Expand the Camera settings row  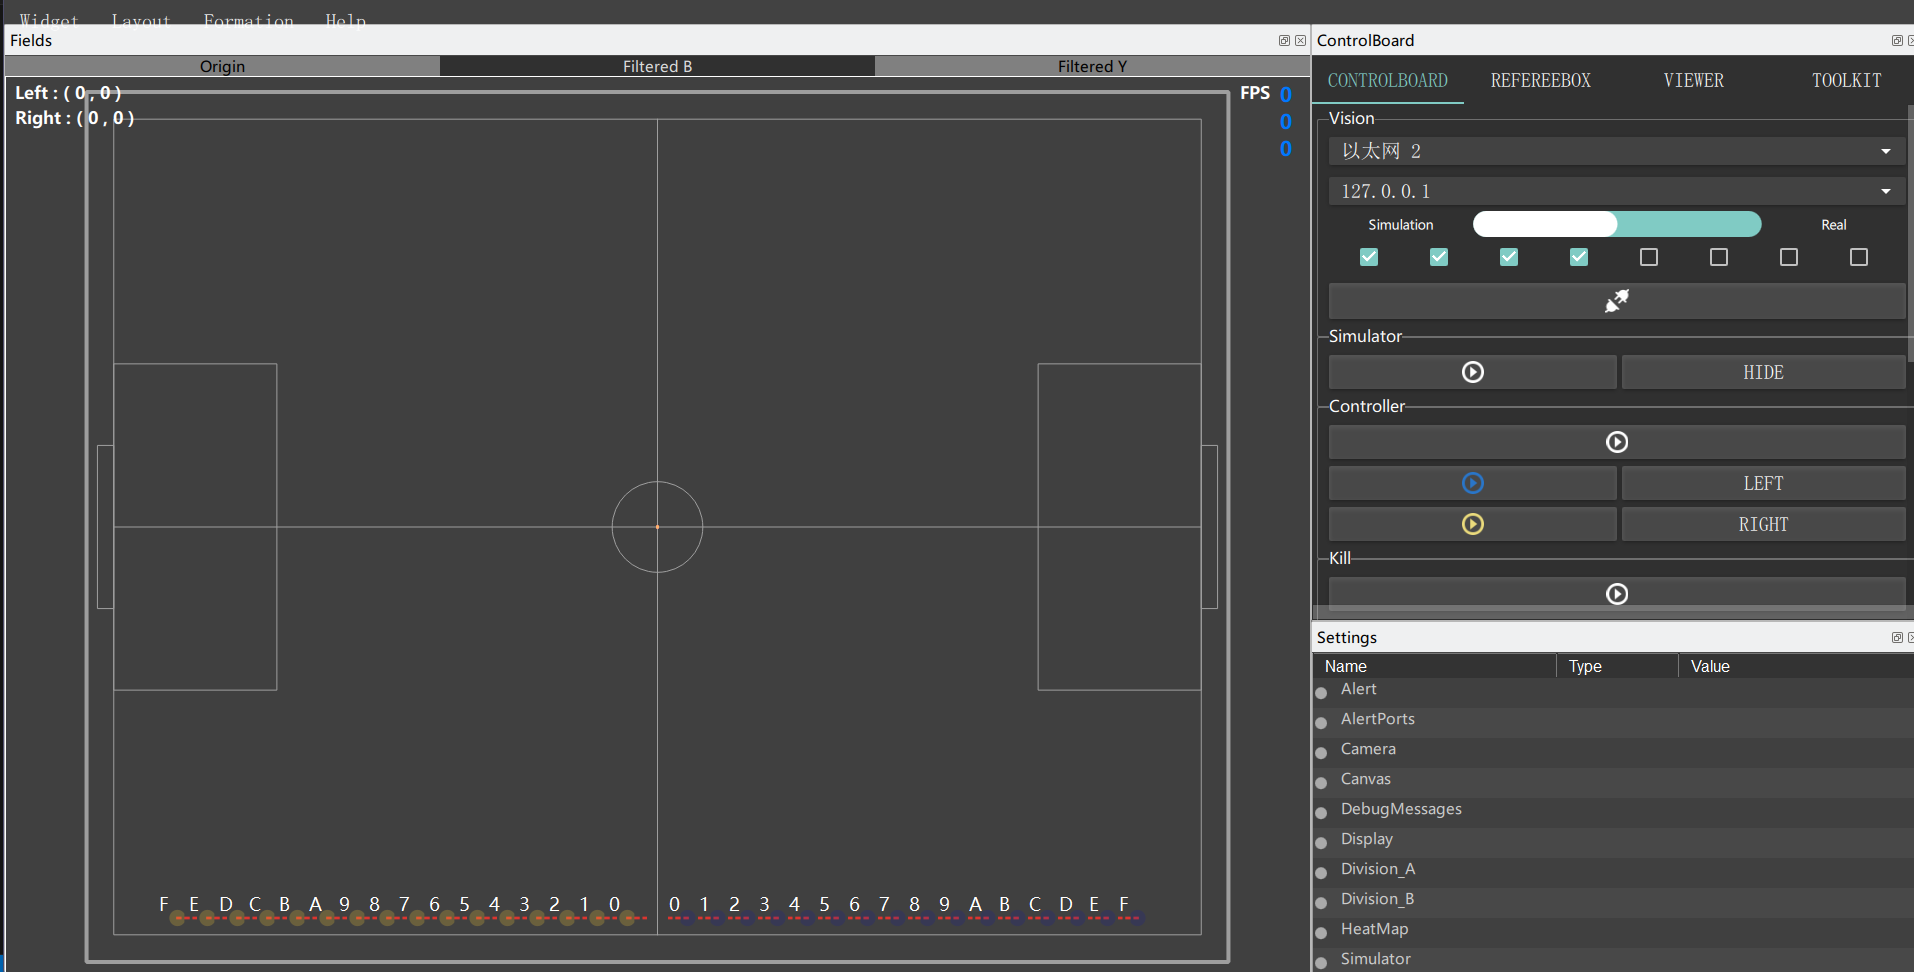pyautogui.click(x=1321, y=752)
